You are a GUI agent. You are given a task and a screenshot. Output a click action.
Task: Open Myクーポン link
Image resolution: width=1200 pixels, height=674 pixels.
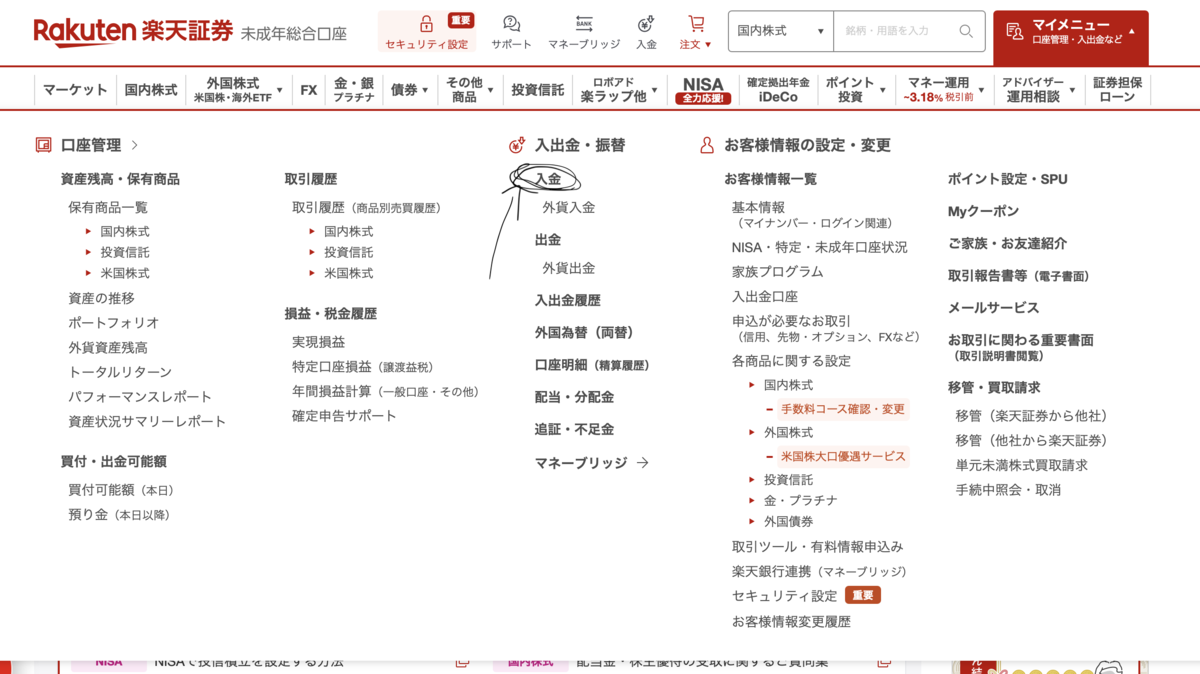point(984,211)
